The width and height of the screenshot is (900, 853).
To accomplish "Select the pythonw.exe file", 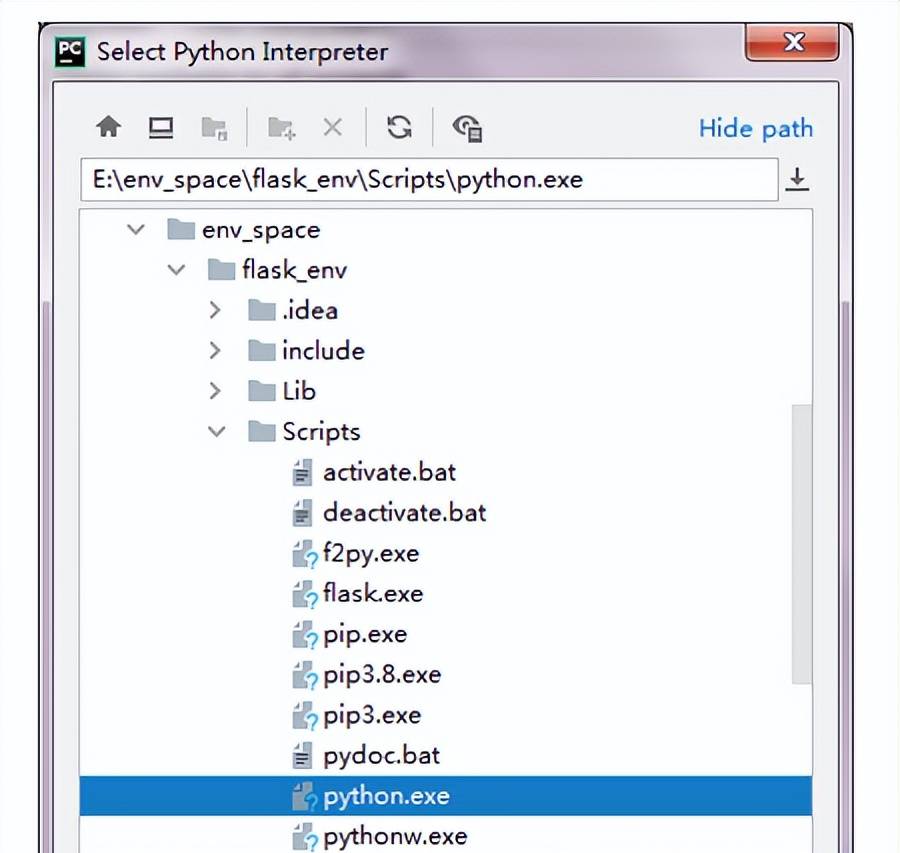I will [x=394, y=836].
